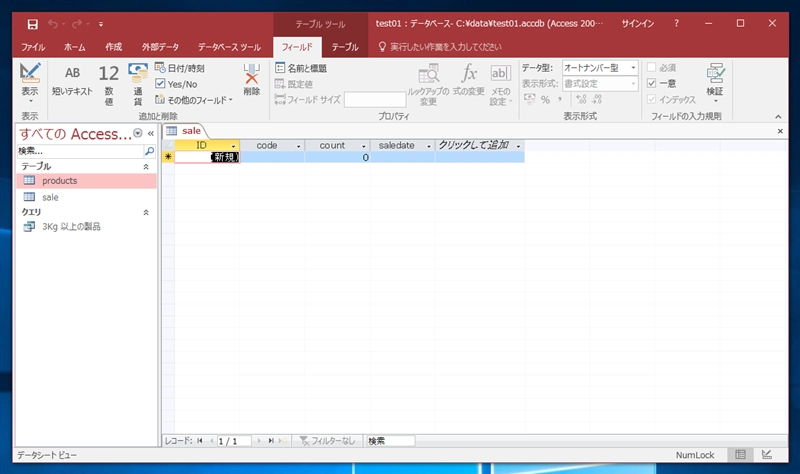This screenshot has width=800, height=474.
Task: Click the navigation pane 検索 box
Action: [80, 151]
